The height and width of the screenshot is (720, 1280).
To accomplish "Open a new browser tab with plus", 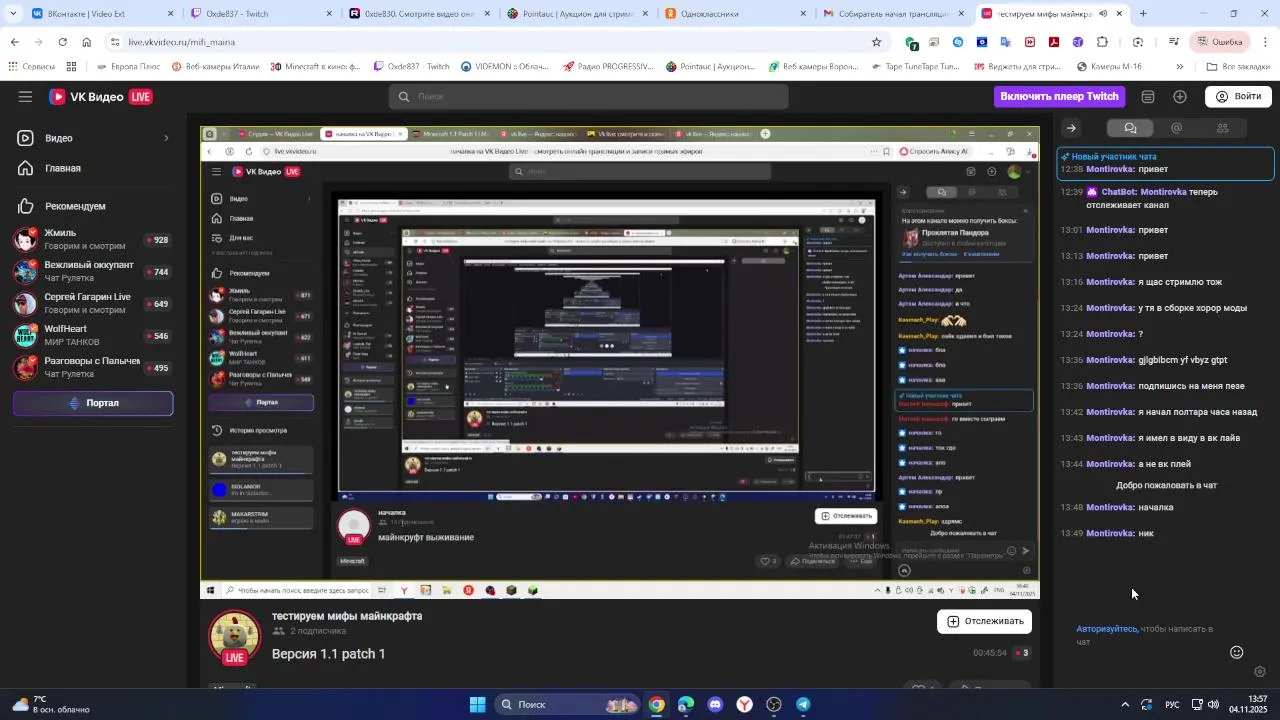I will pyautogui.click(x=1143, y=14).
